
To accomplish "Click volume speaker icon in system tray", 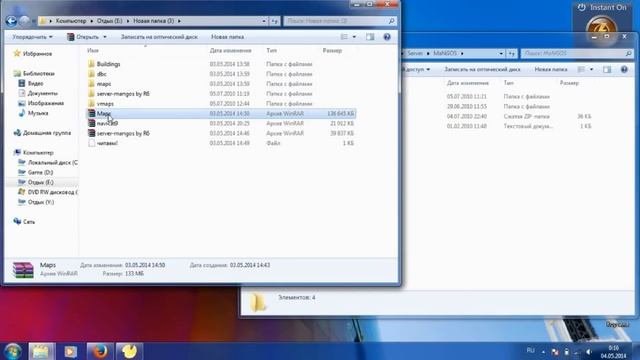I will pyautogui.click(x=589, y=351).
